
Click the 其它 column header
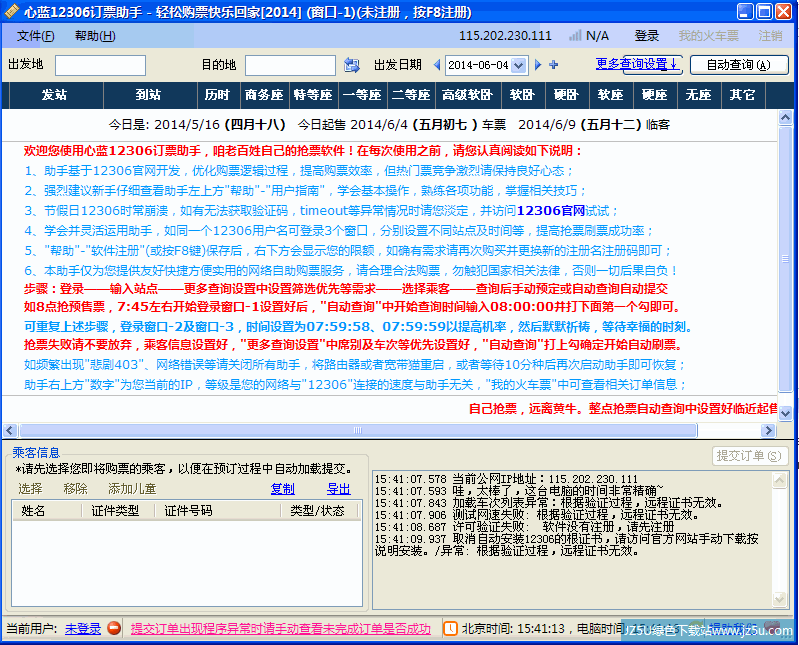click(x=743, y=95)
